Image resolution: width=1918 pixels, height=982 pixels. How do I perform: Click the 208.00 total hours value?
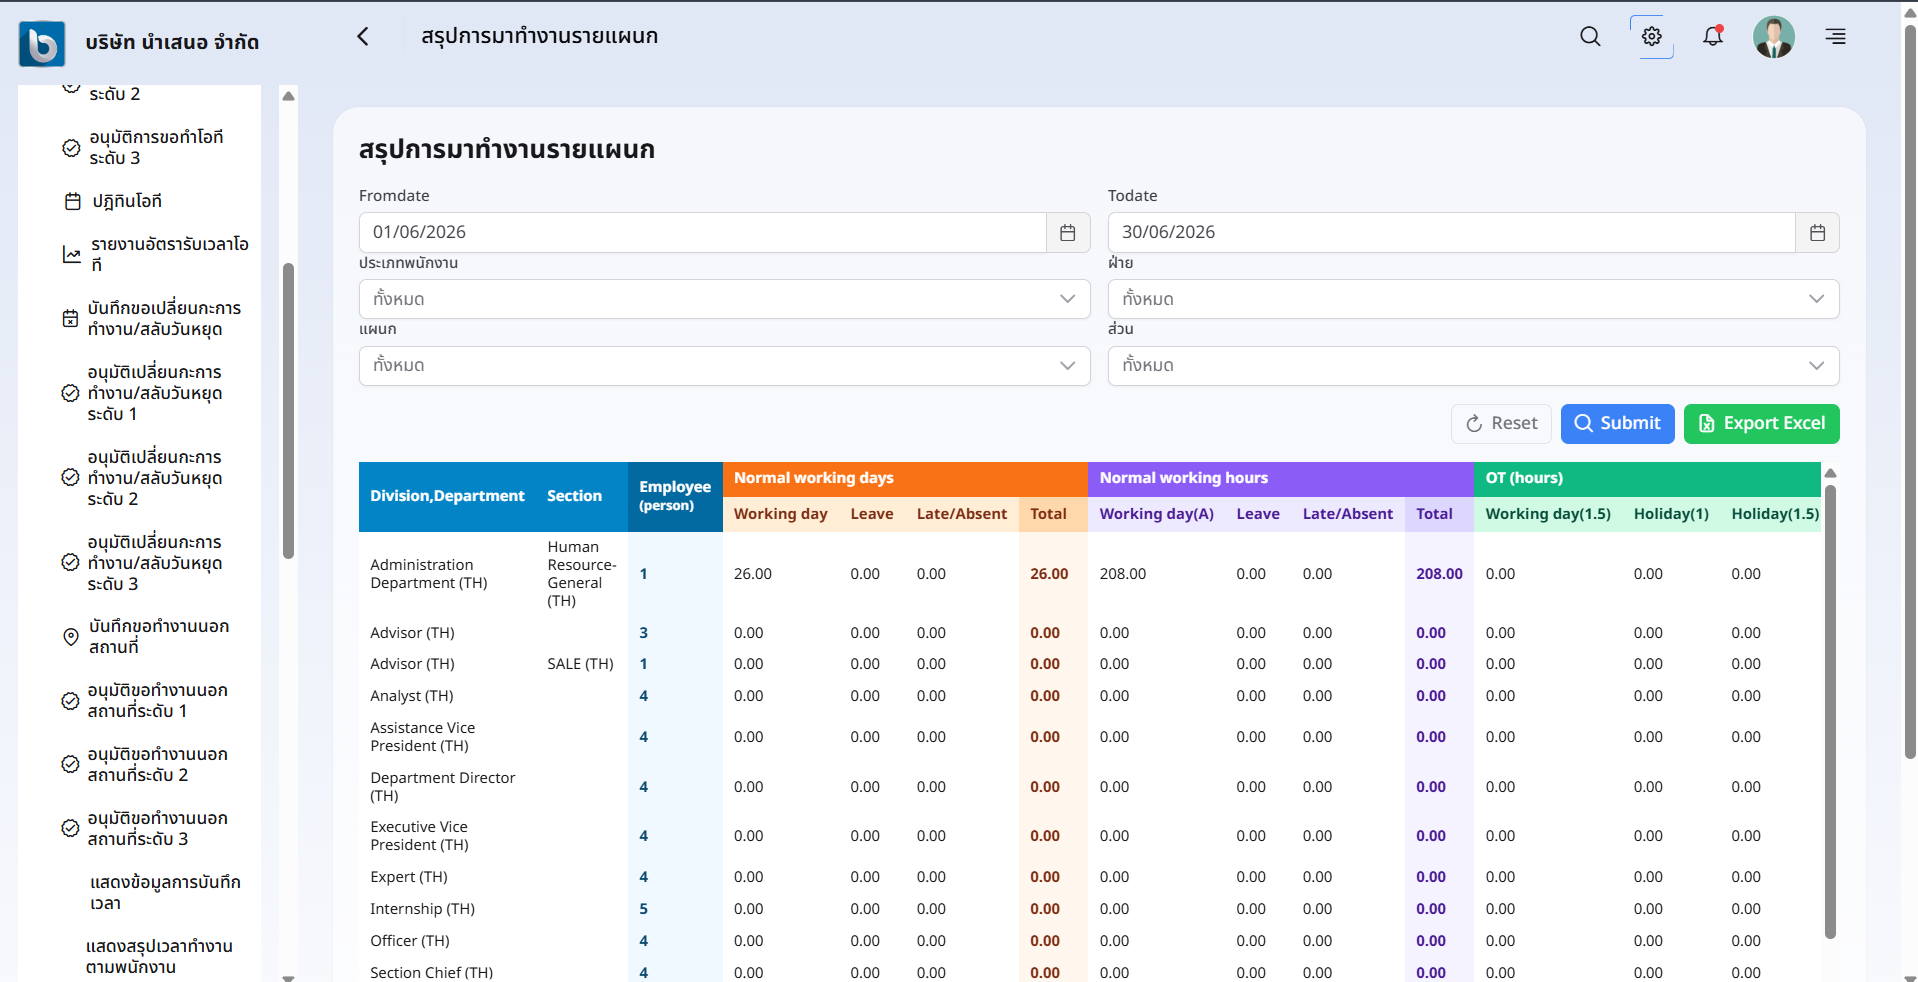pyautogui.click(x=1439, y=574)
